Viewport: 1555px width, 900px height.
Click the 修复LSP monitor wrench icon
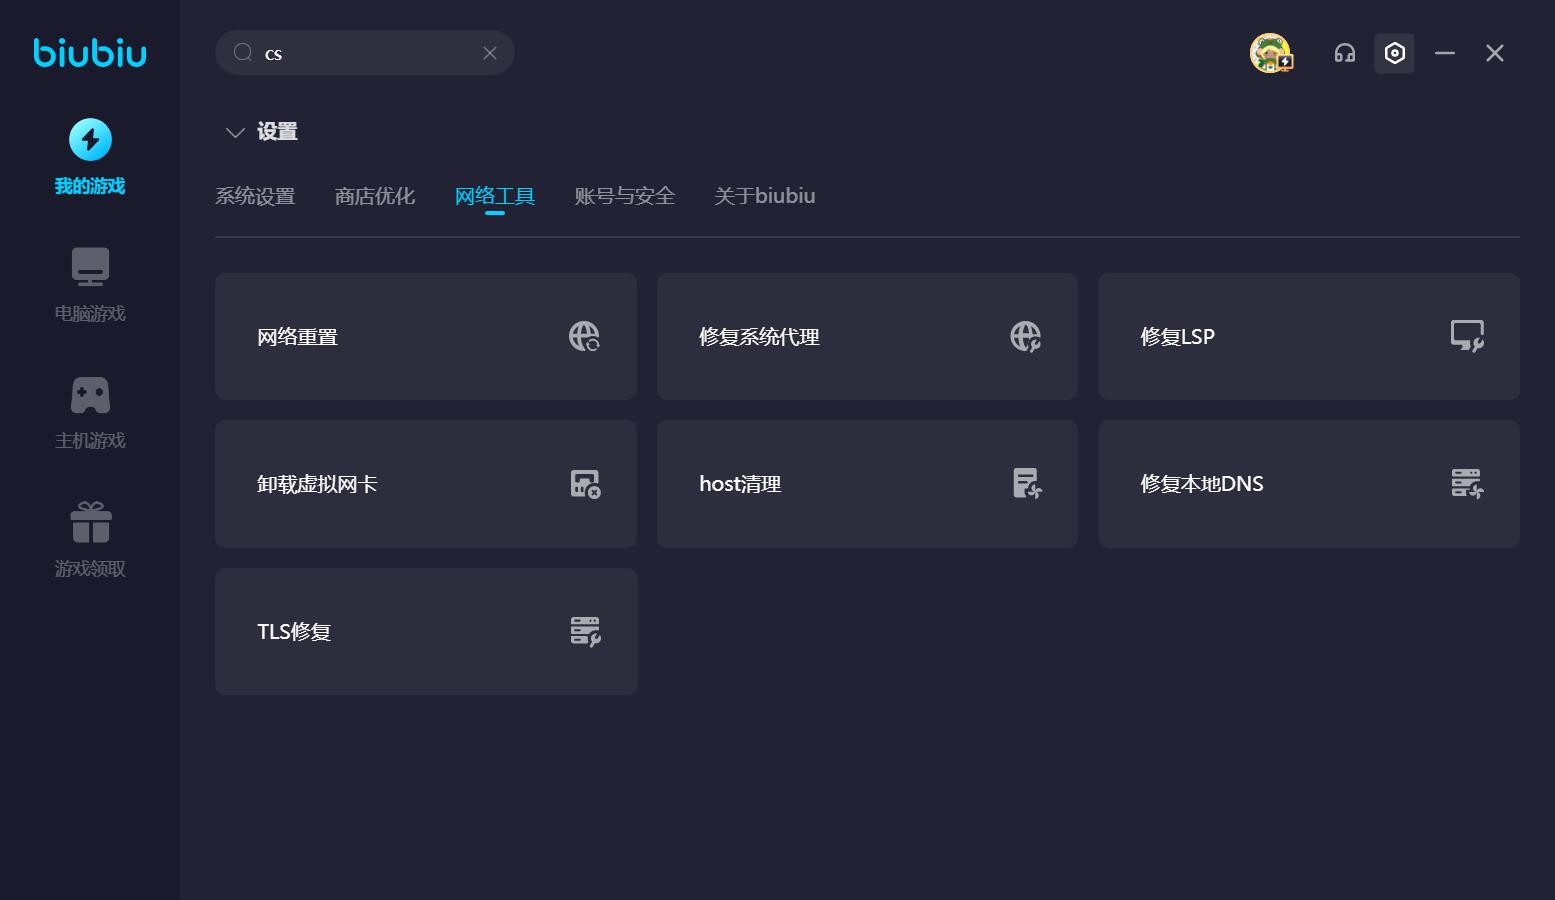coord(1467,336)
